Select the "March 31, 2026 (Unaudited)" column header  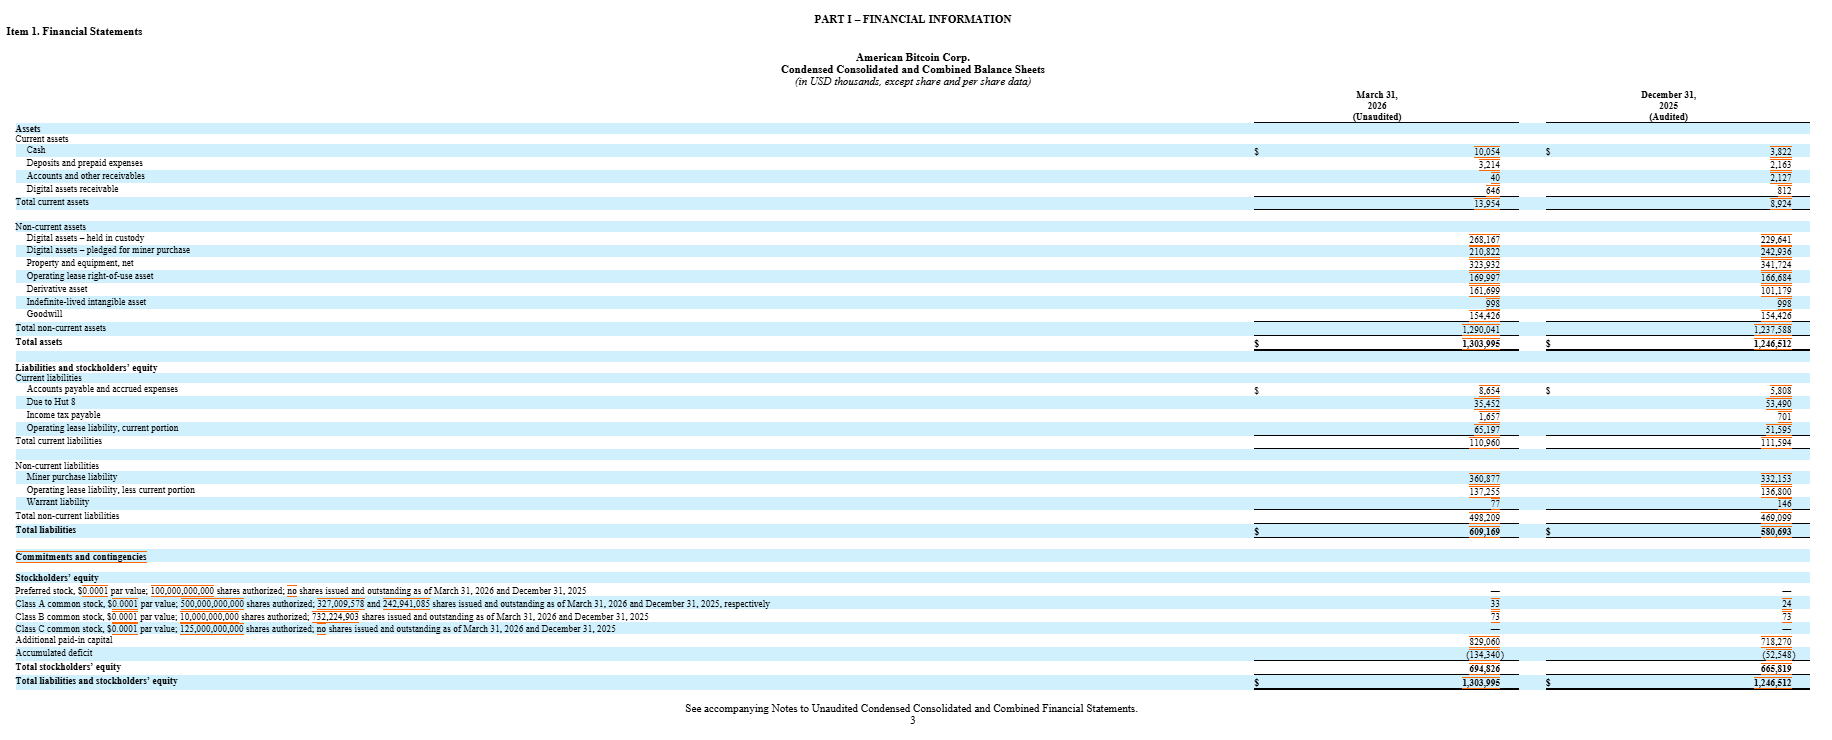(1377, 106)
